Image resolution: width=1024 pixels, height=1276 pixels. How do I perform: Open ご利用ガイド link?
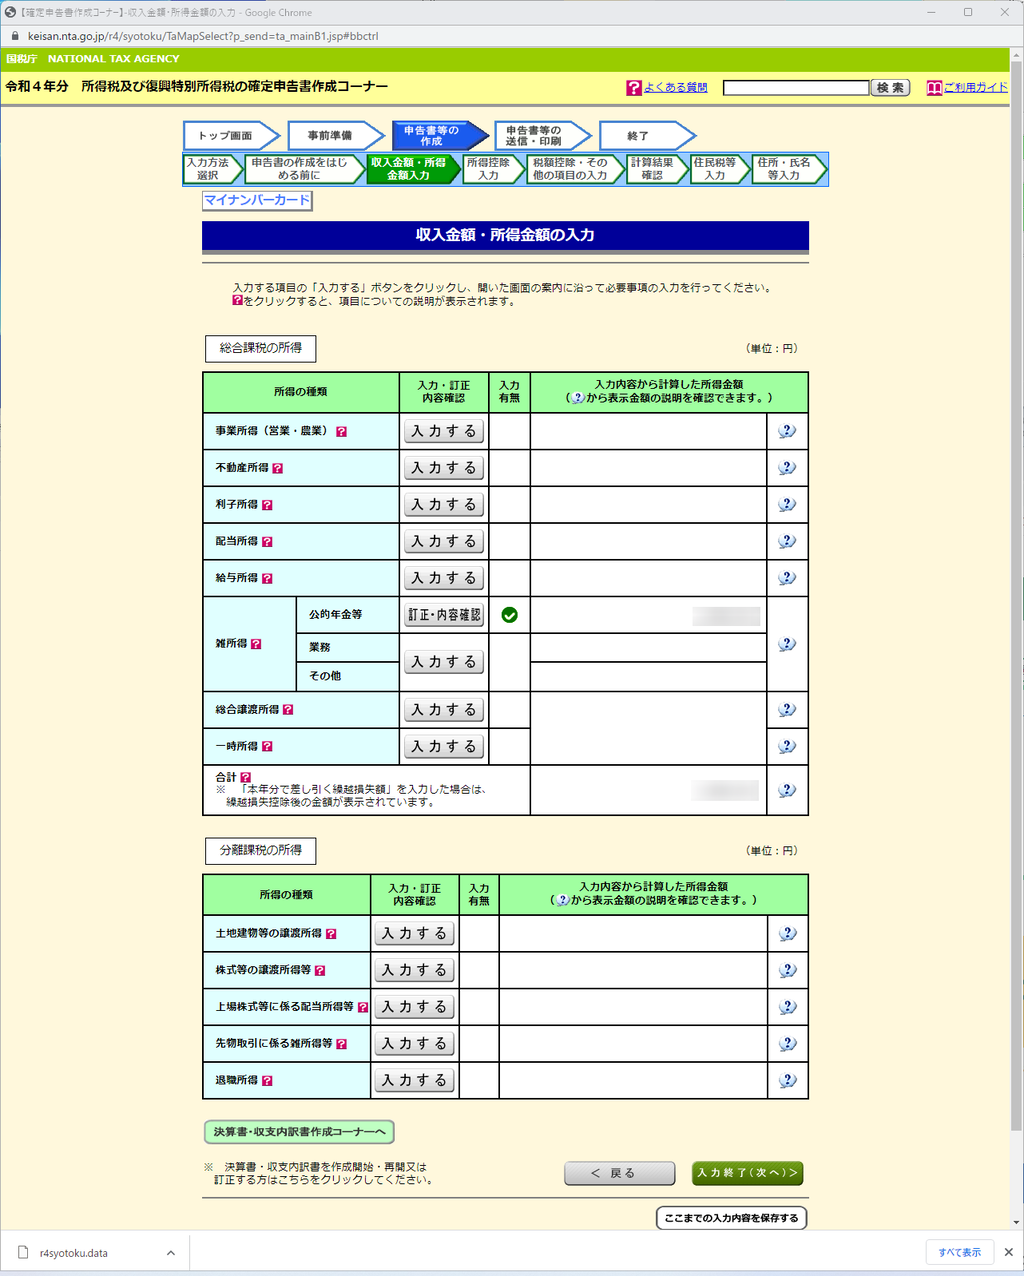[976, 88]
